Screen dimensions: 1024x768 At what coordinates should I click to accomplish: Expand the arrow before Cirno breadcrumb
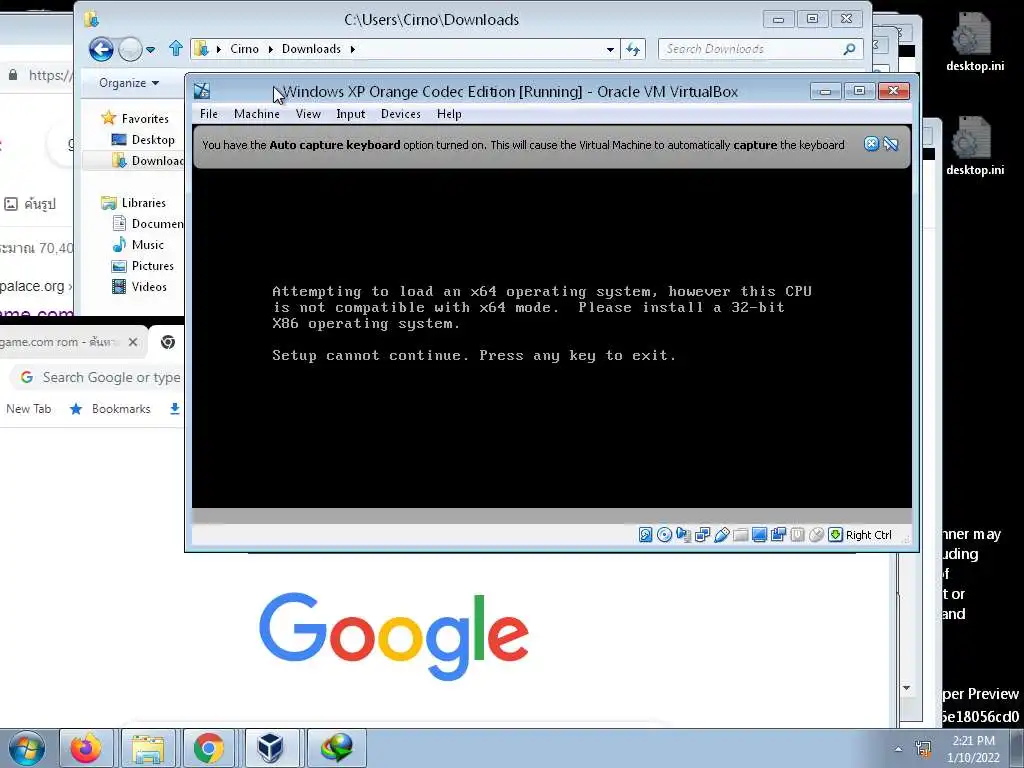[x=218, y=49]
